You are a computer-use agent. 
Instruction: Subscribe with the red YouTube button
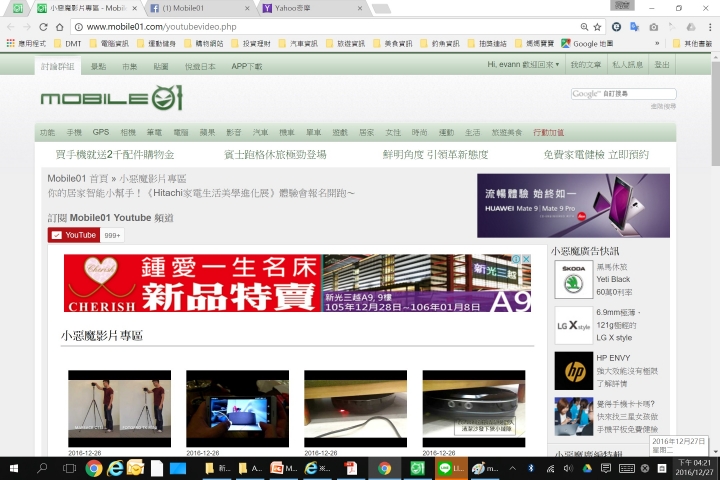tap(73, 235)
